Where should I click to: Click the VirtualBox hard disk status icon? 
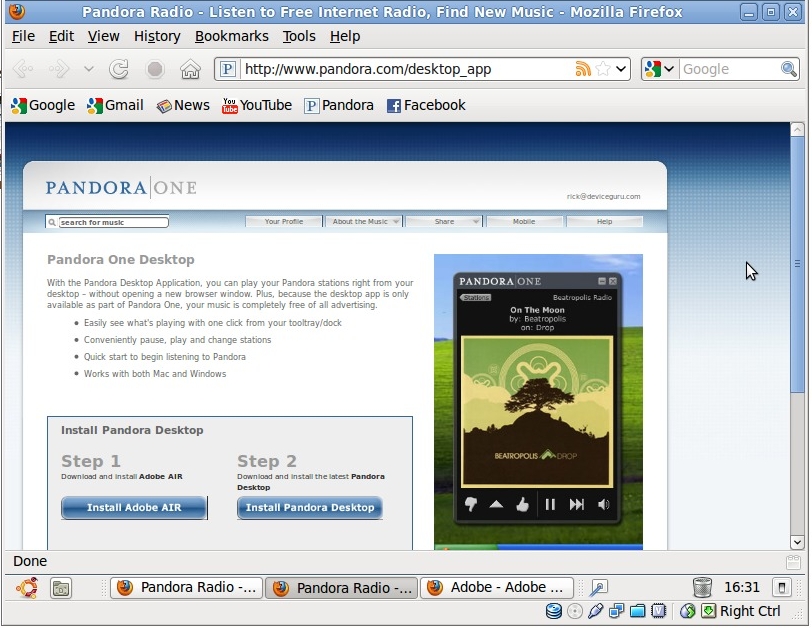pyautogui.click(x=554, y=611)
